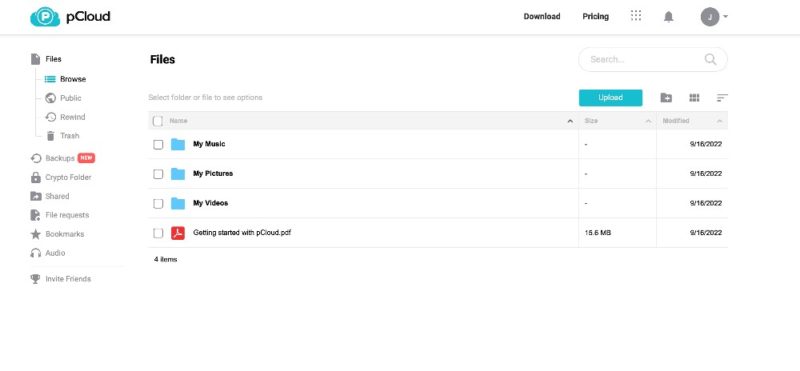The width and height of the screenshot is (800, 371).
Task: Create a new folder icon
Action: [666, 97]
